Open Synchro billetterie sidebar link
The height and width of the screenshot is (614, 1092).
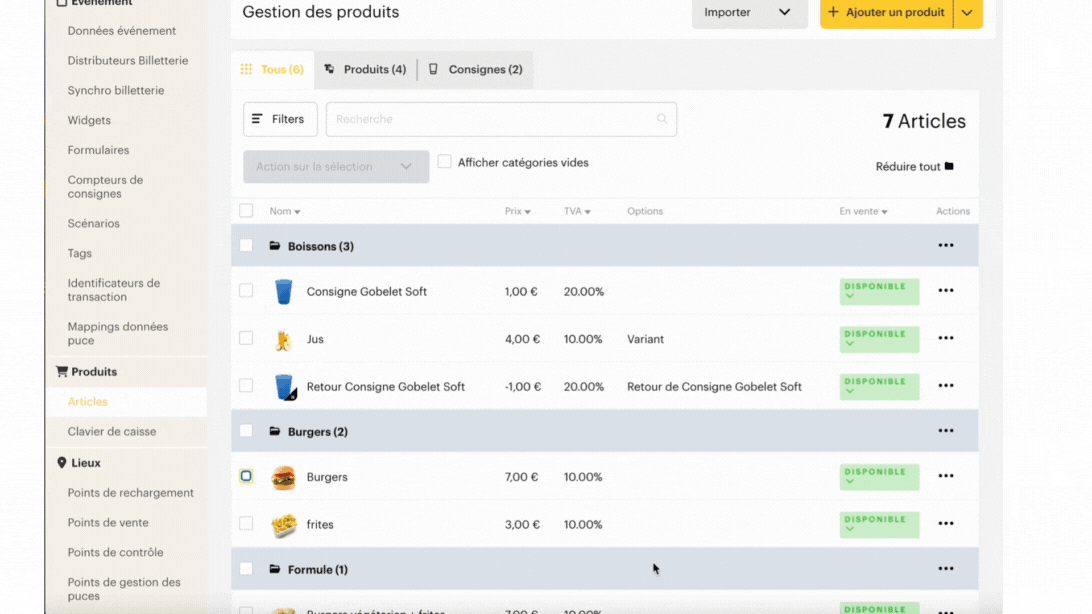coord(116,90)
